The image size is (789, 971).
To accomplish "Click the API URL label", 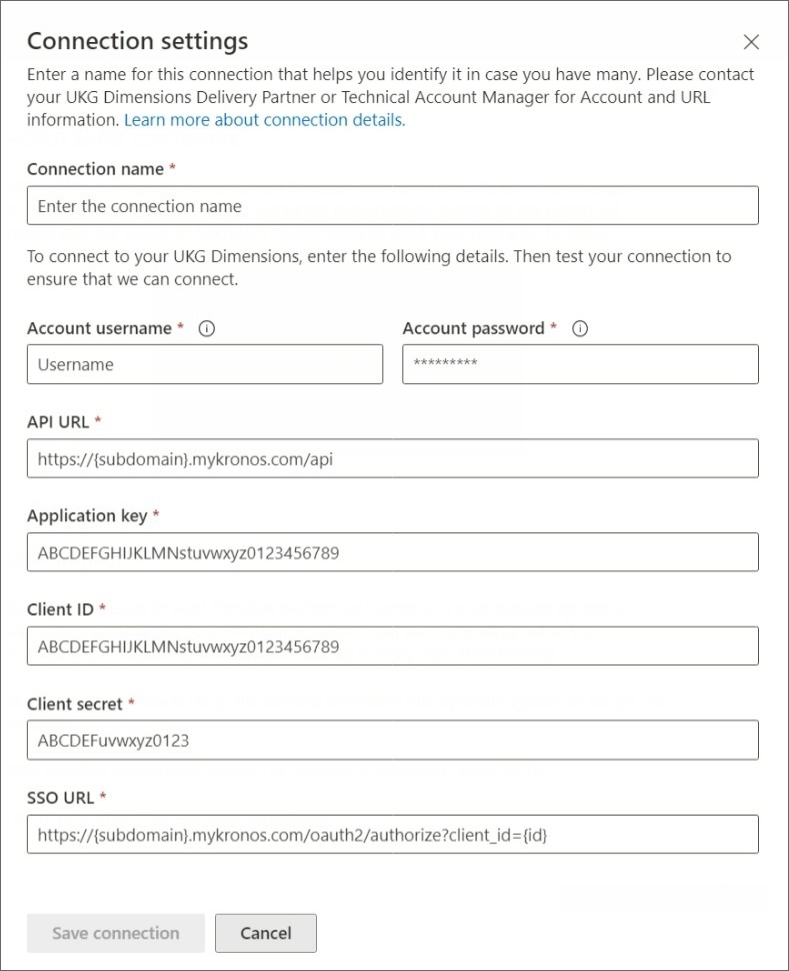I will [58, 422].
